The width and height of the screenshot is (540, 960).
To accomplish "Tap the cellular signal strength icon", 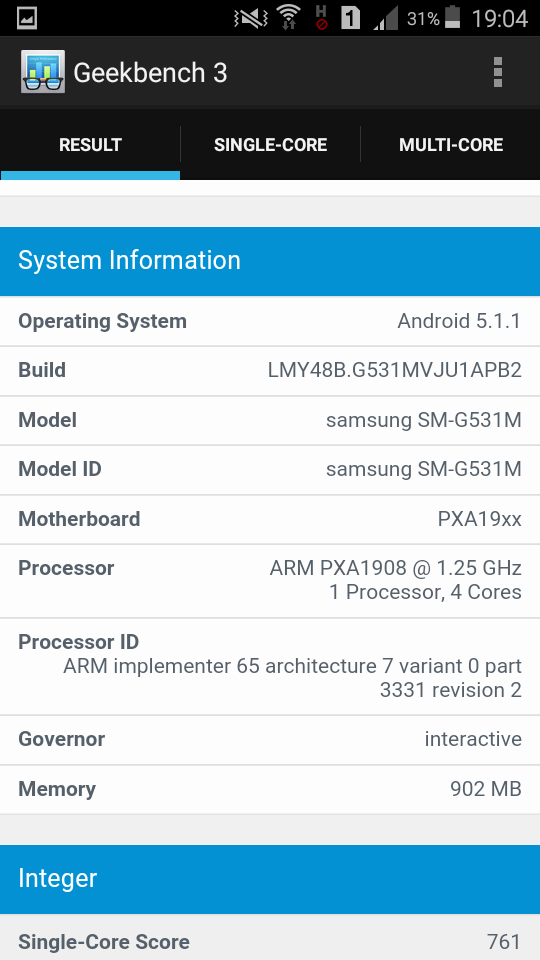I will coord(385,18).
